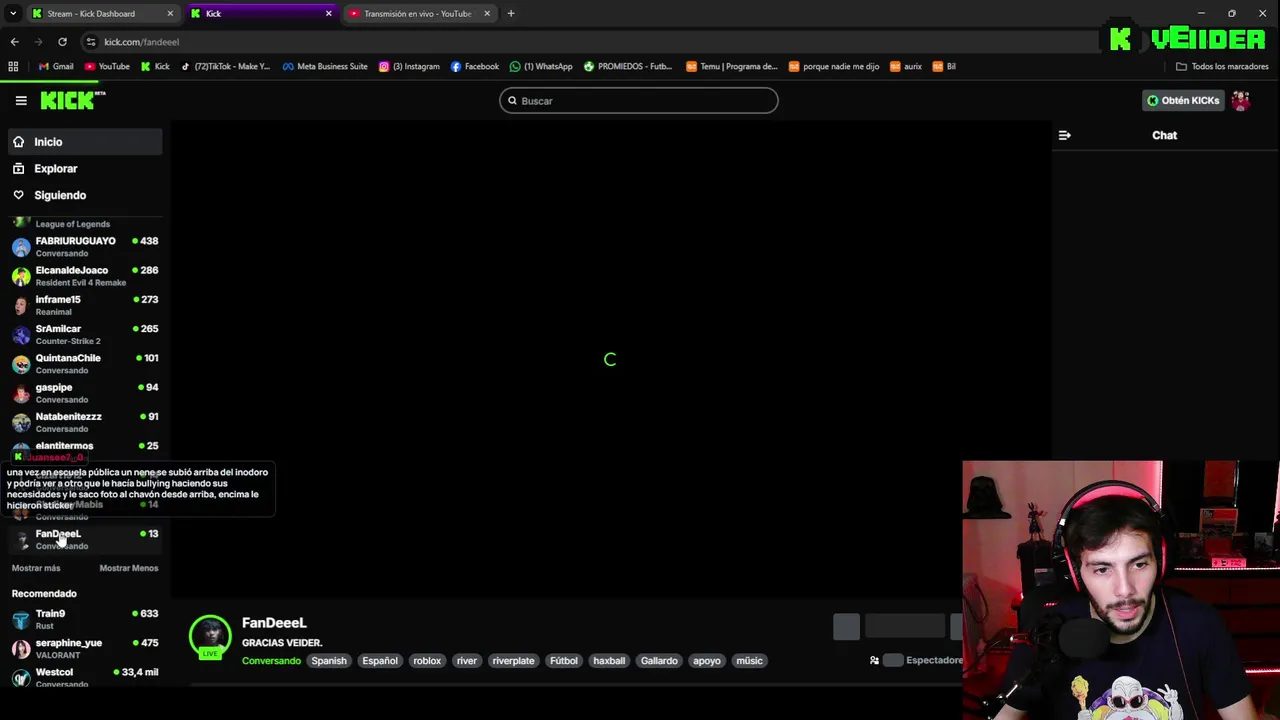Click the Spanish tag

[329, 661]
